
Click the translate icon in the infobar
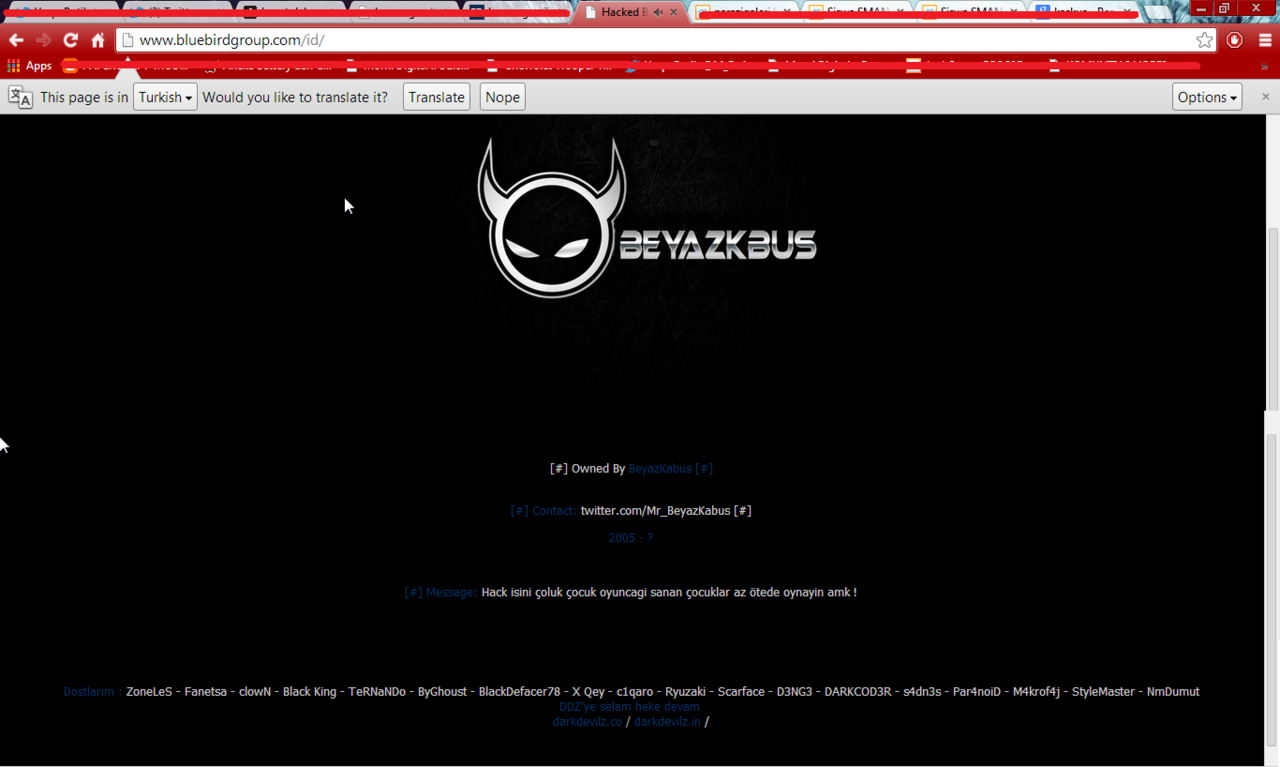pos(20,97)
